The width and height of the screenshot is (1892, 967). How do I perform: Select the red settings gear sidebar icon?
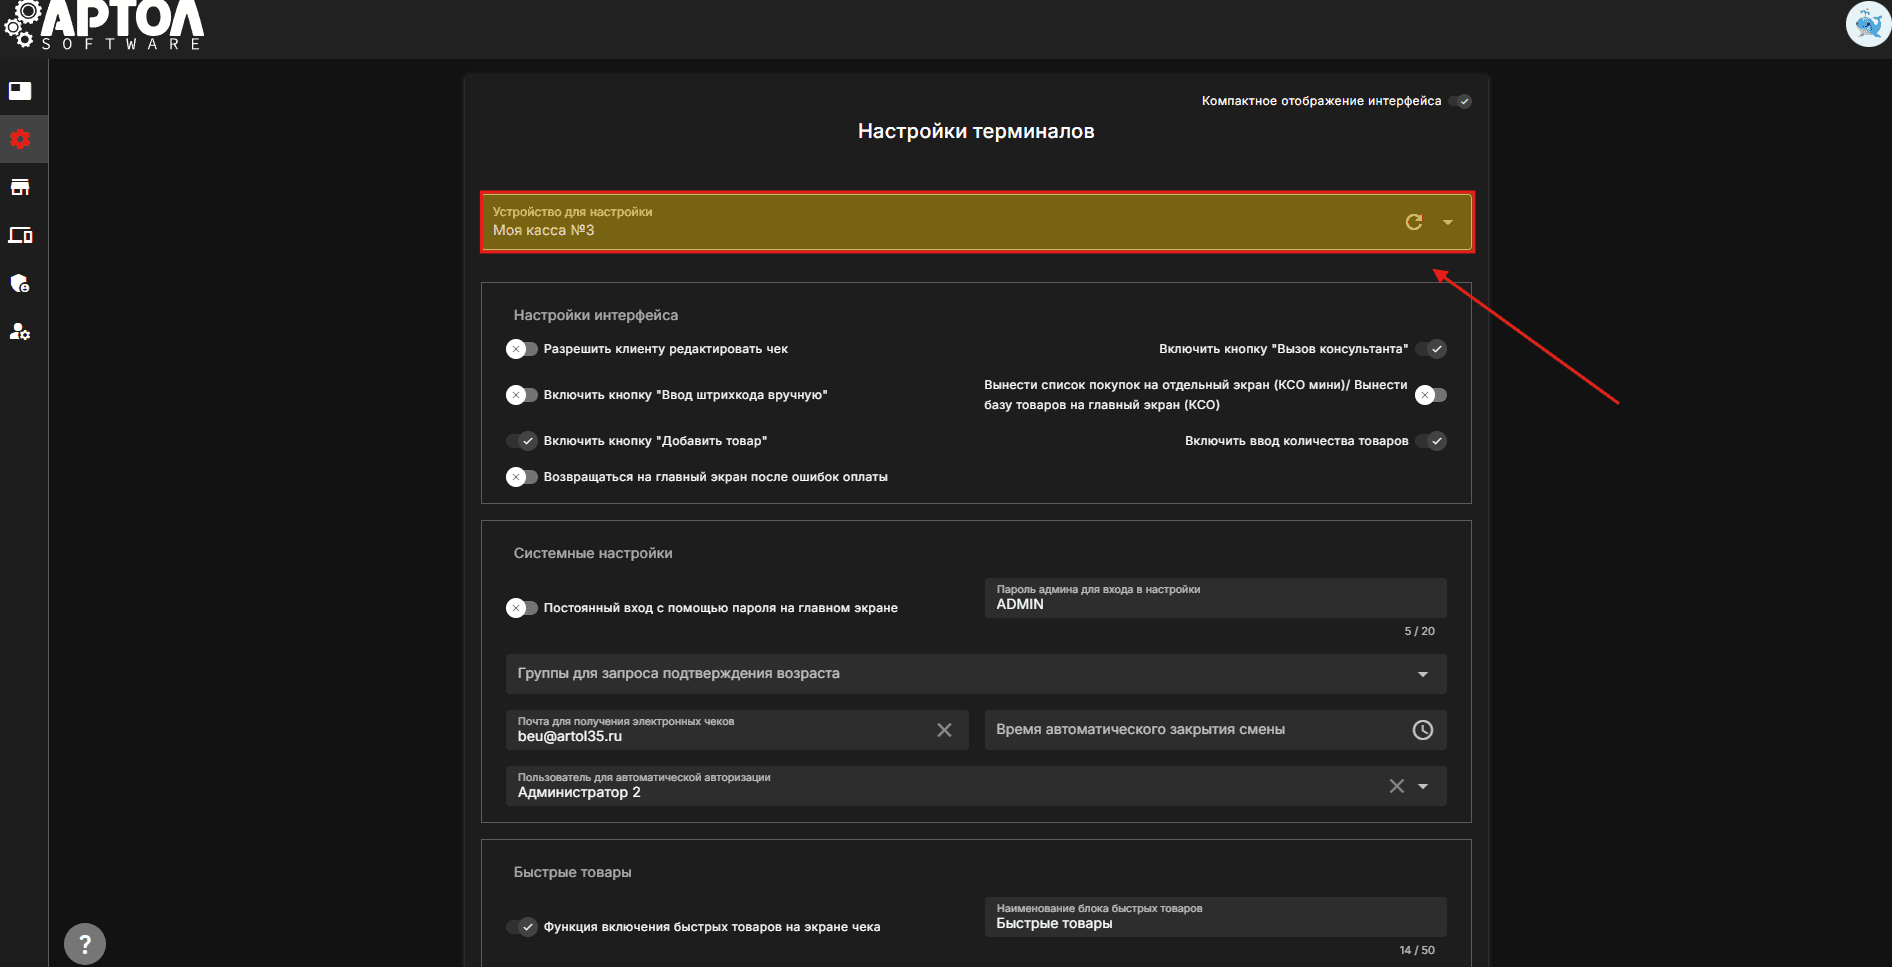point(20,139)
